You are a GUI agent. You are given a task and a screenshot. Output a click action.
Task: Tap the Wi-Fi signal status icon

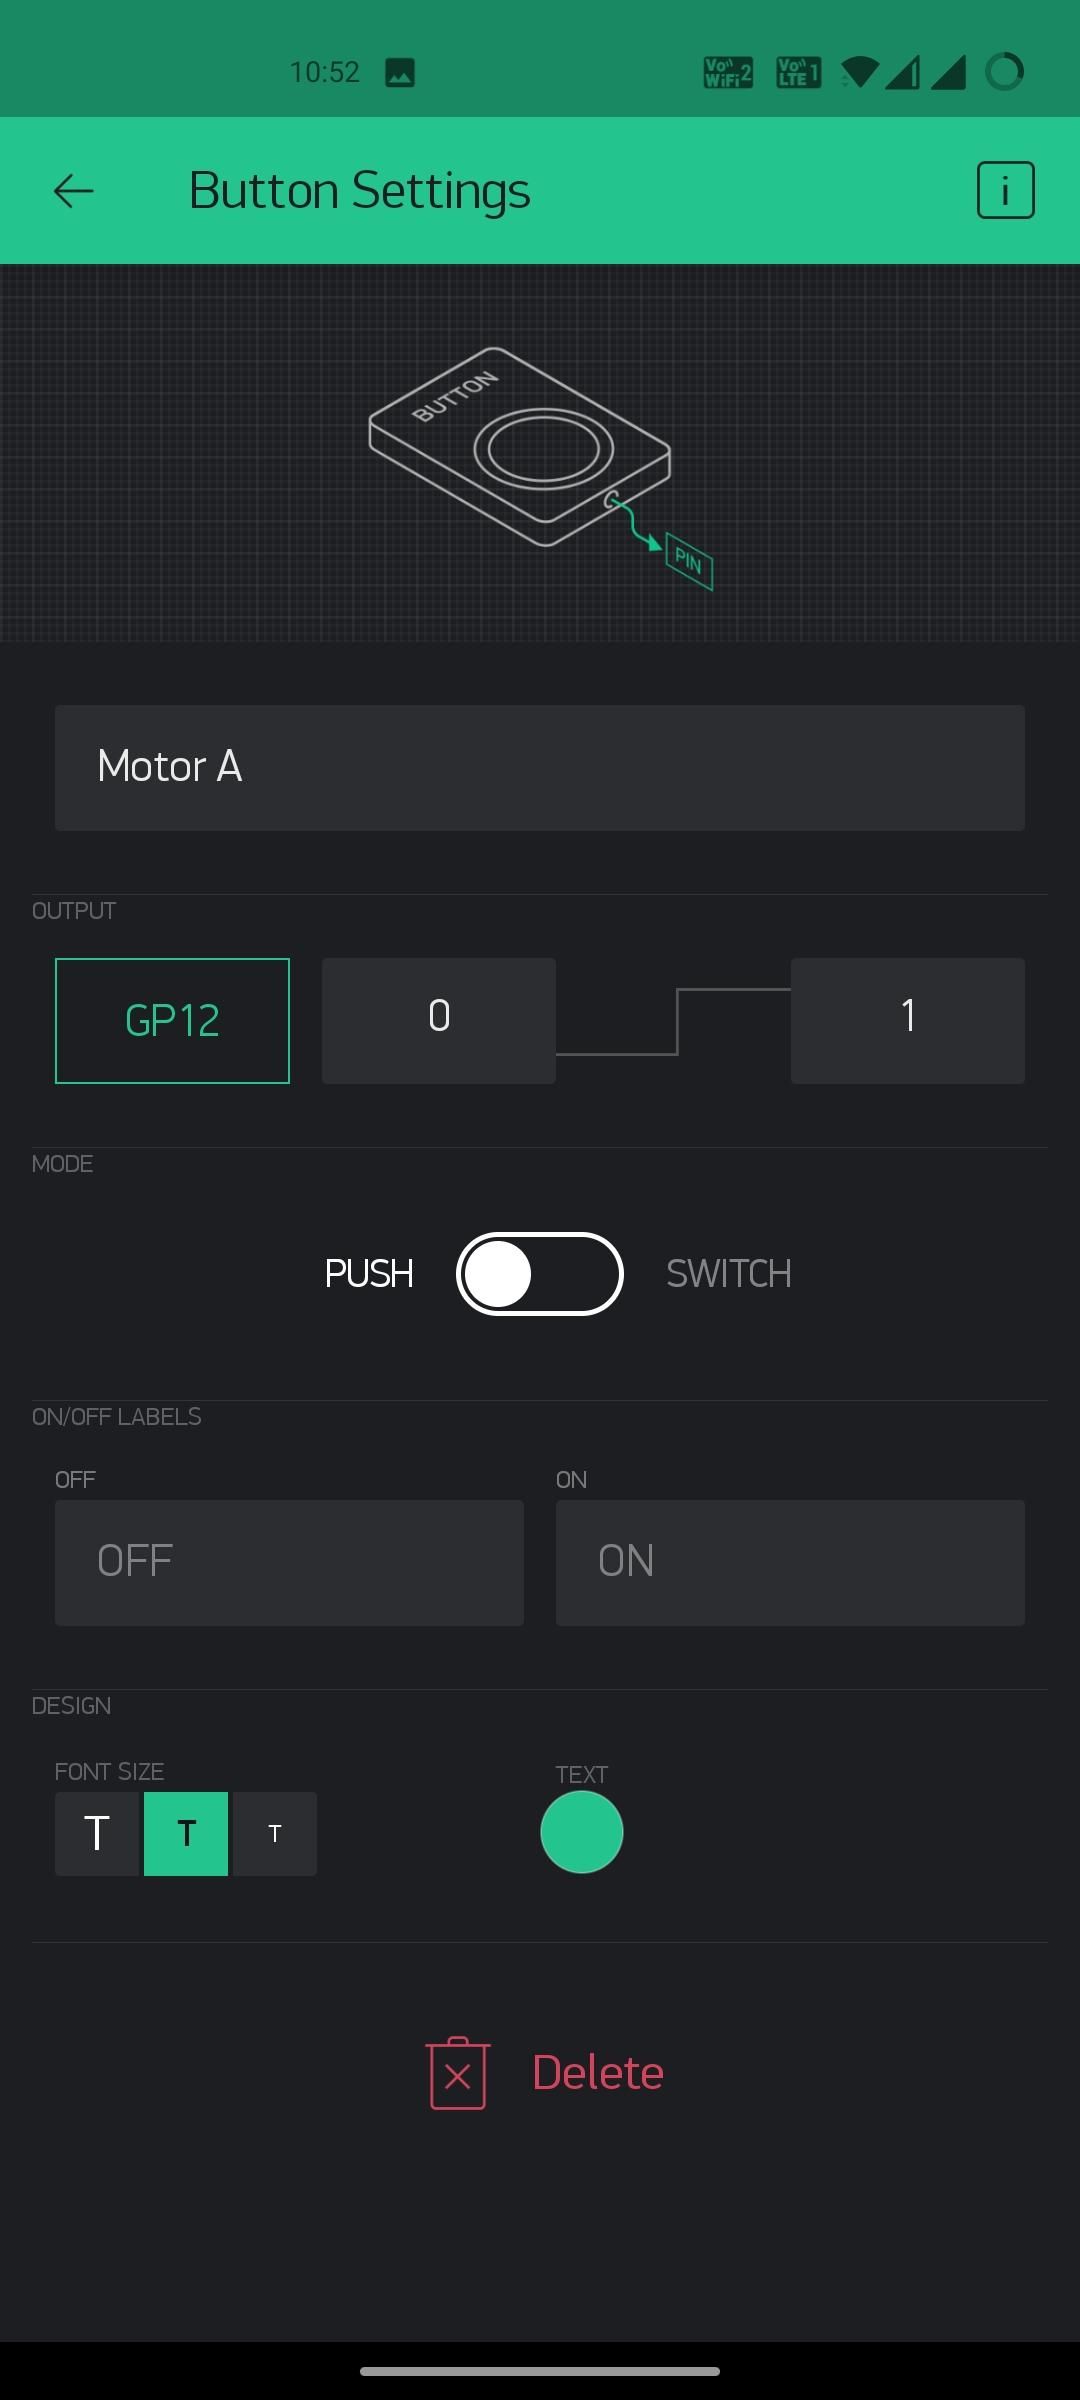pyautogui.click(x=860, y=72)
